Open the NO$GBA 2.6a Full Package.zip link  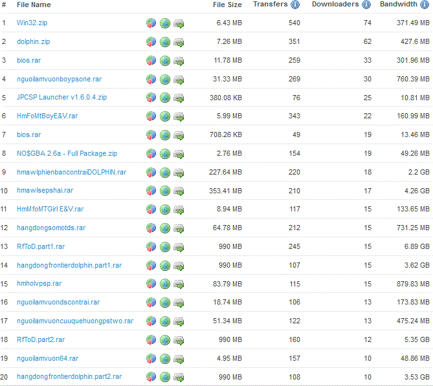(67, 153)
